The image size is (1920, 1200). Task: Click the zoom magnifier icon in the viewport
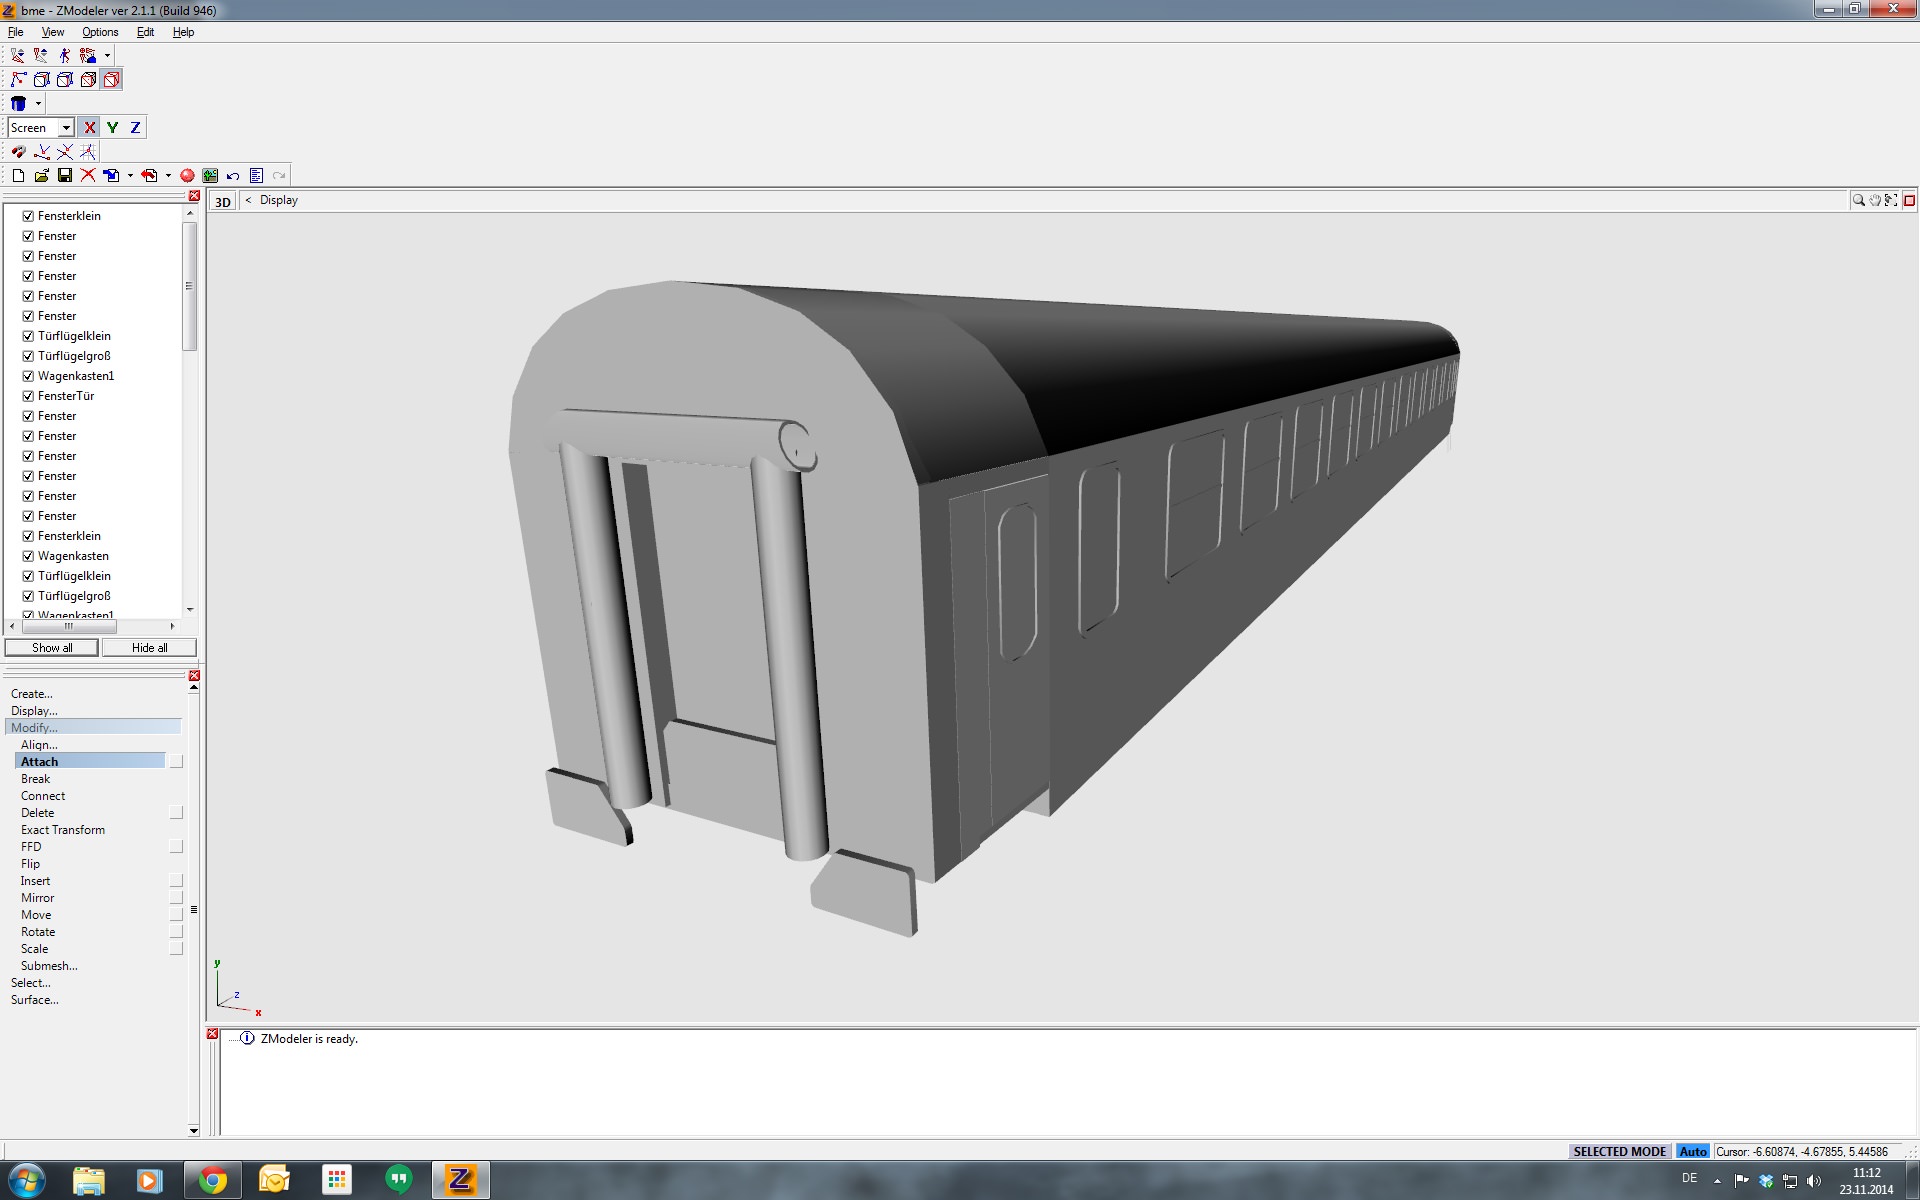(x=1858, y=200)
